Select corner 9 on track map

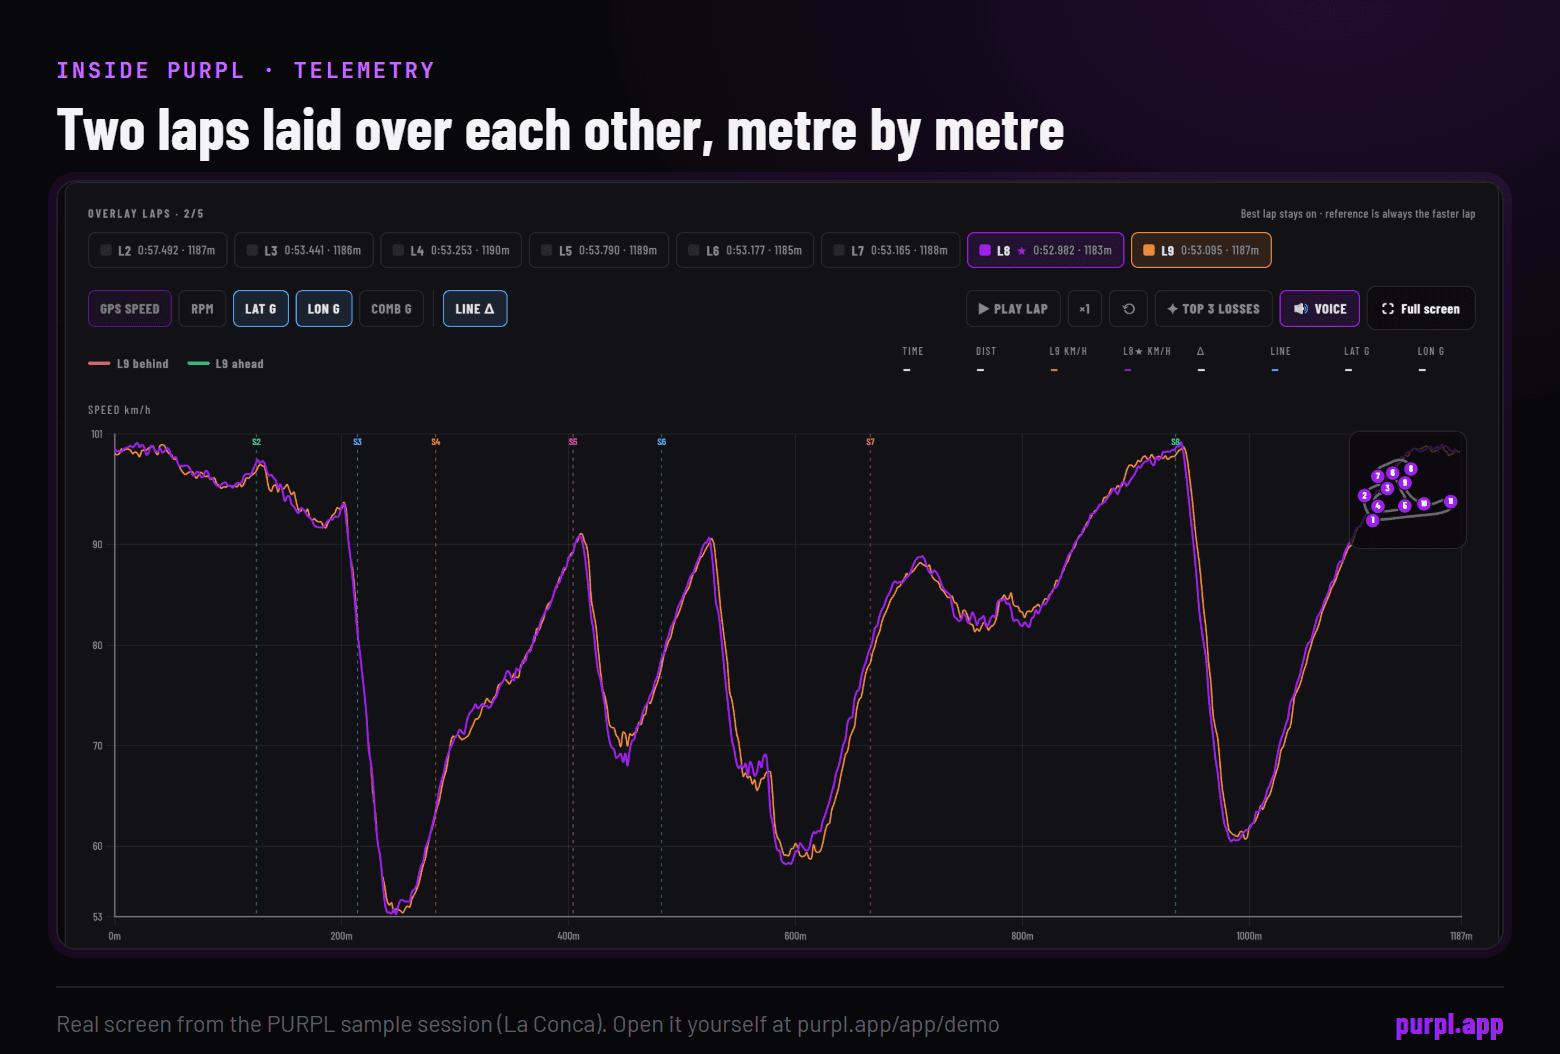[1405, 483]
